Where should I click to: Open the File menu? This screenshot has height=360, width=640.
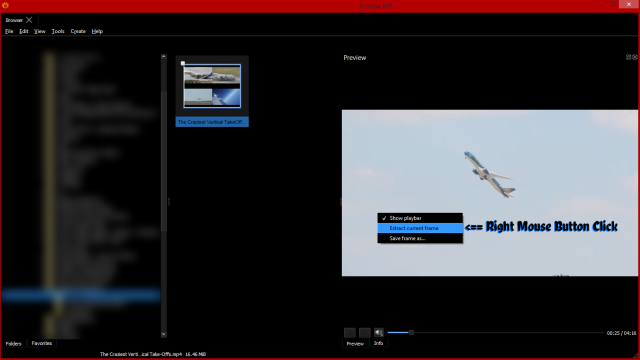[9, 31]
